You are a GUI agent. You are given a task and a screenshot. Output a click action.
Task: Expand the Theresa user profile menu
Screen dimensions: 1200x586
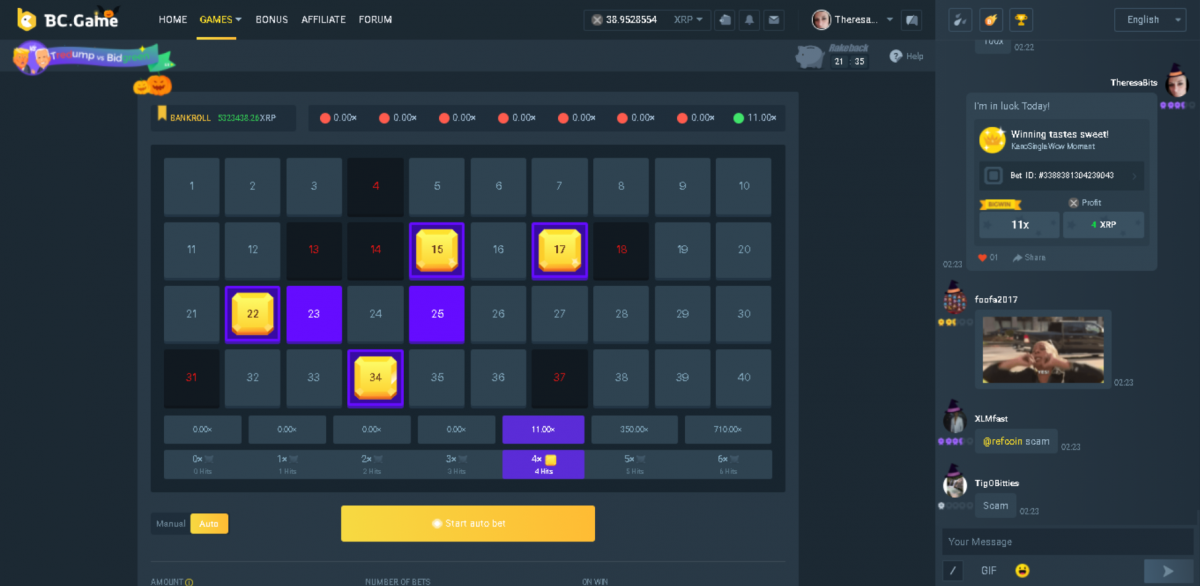coord(850,20)
